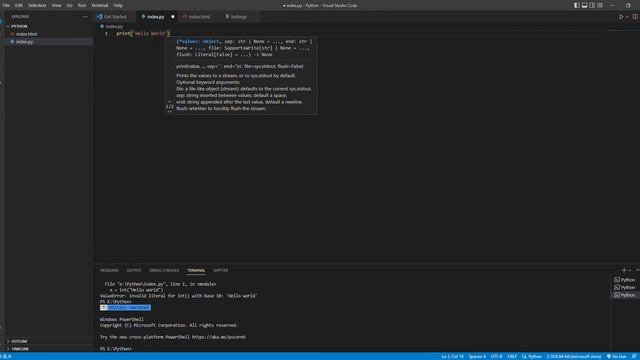640x360 pixels.
Task: Select Python interpreter 3.10 64-bit
Action: (x=574, y=356)
